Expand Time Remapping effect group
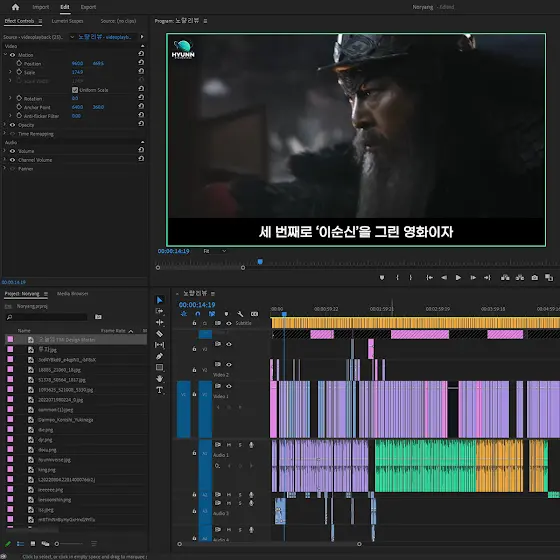The image size is (560, 560). pos(5,133)
